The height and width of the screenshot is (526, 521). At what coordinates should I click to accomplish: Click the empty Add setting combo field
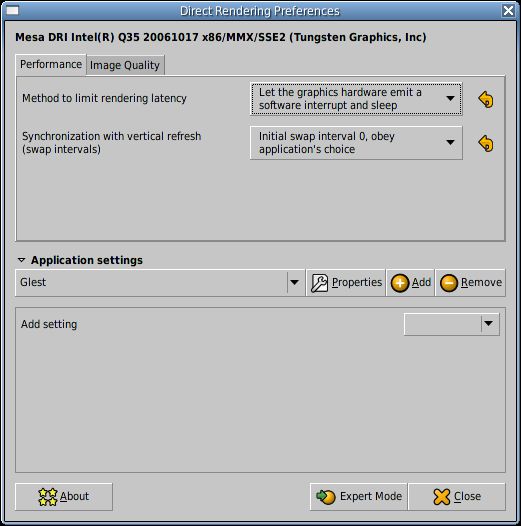pyautogui.click(x=442, y=324)
